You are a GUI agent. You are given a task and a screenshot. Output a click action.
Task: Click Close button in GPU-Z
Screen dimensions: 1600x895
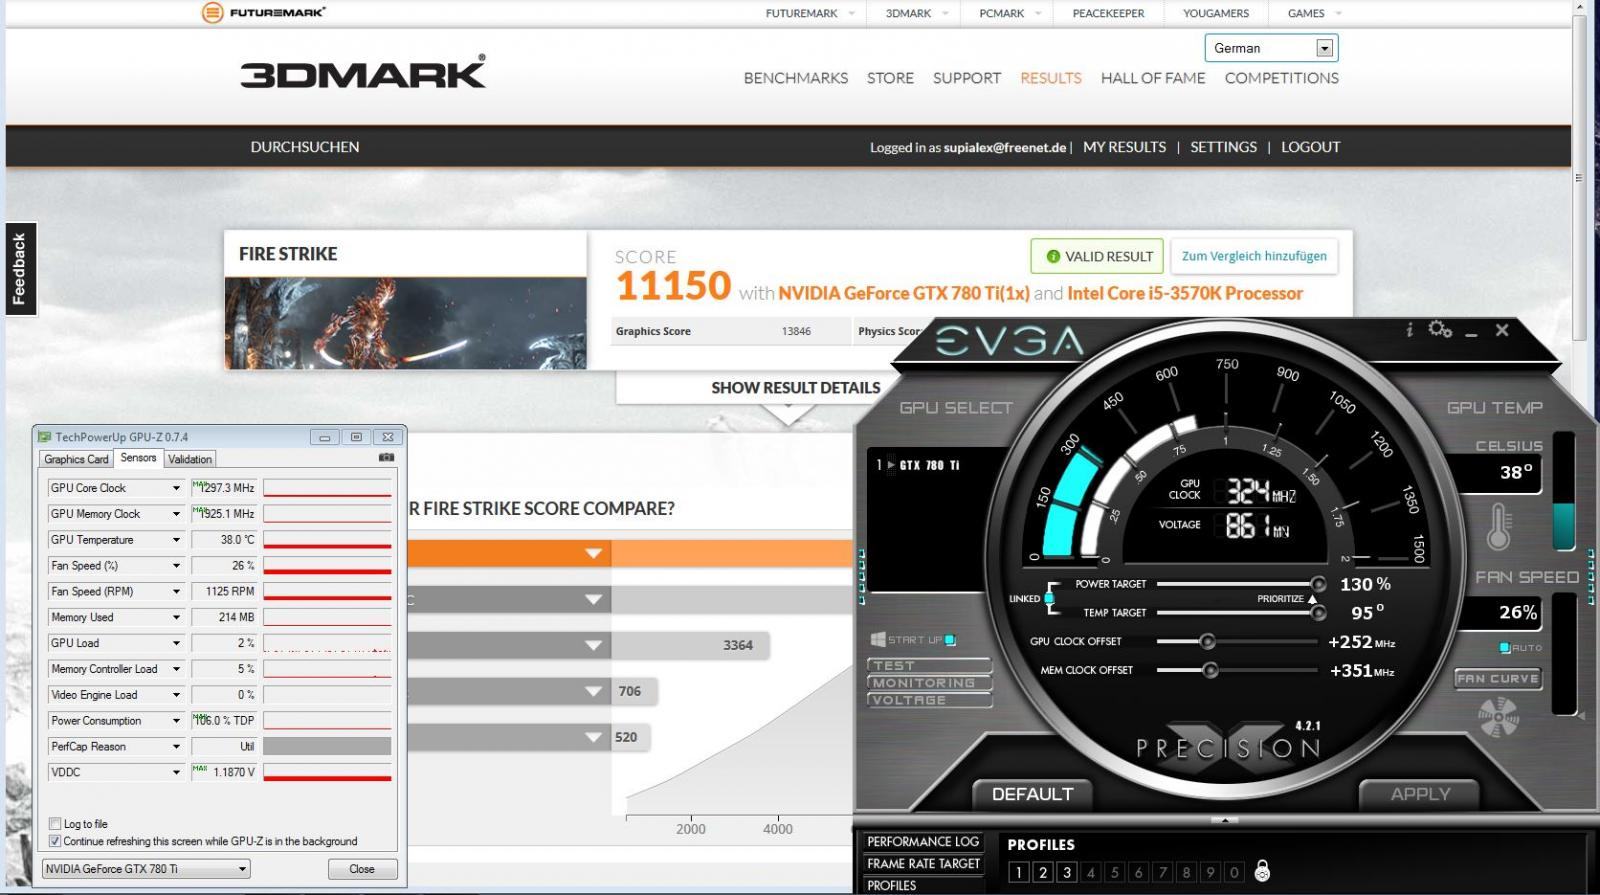tap(361, 869)
